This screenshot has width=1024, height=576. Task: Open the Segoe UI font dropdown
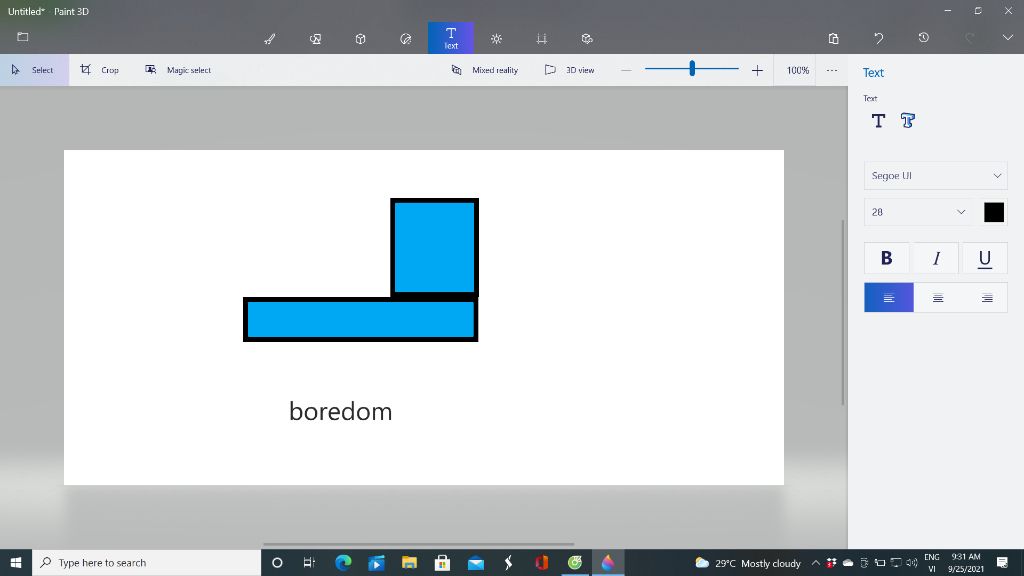935,176
